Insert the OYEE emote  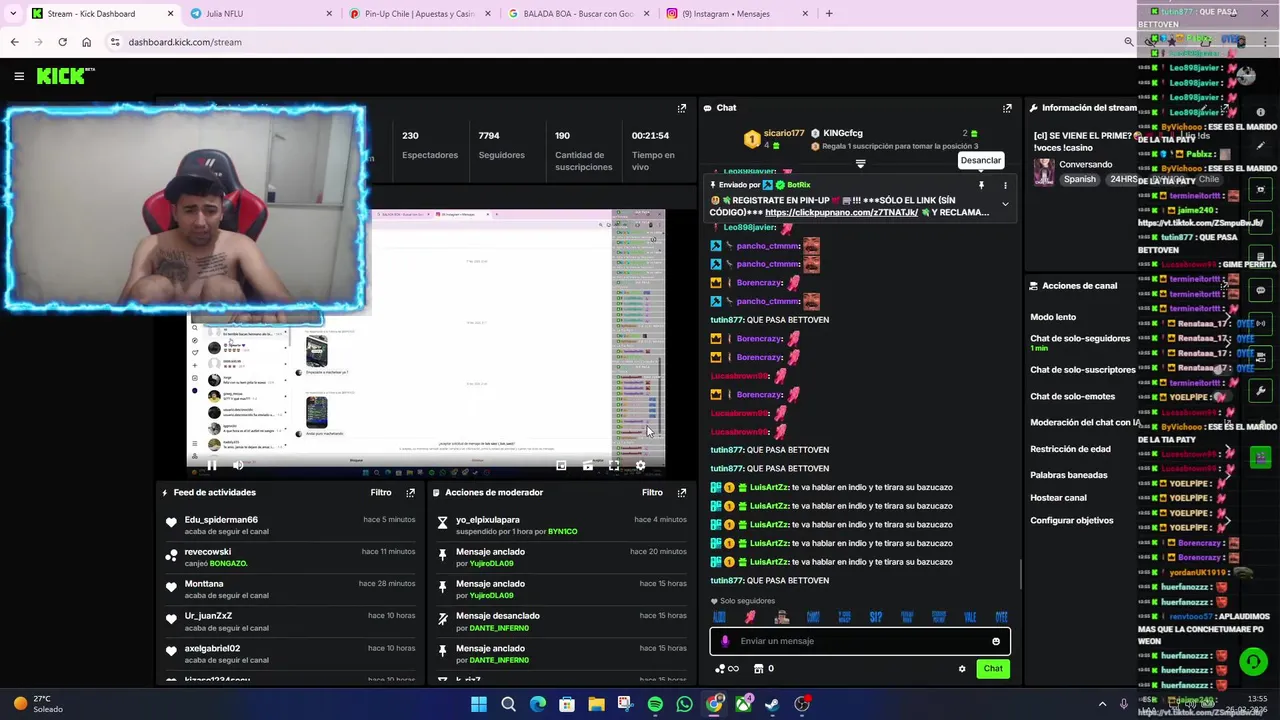click(x=1001, y=617)
